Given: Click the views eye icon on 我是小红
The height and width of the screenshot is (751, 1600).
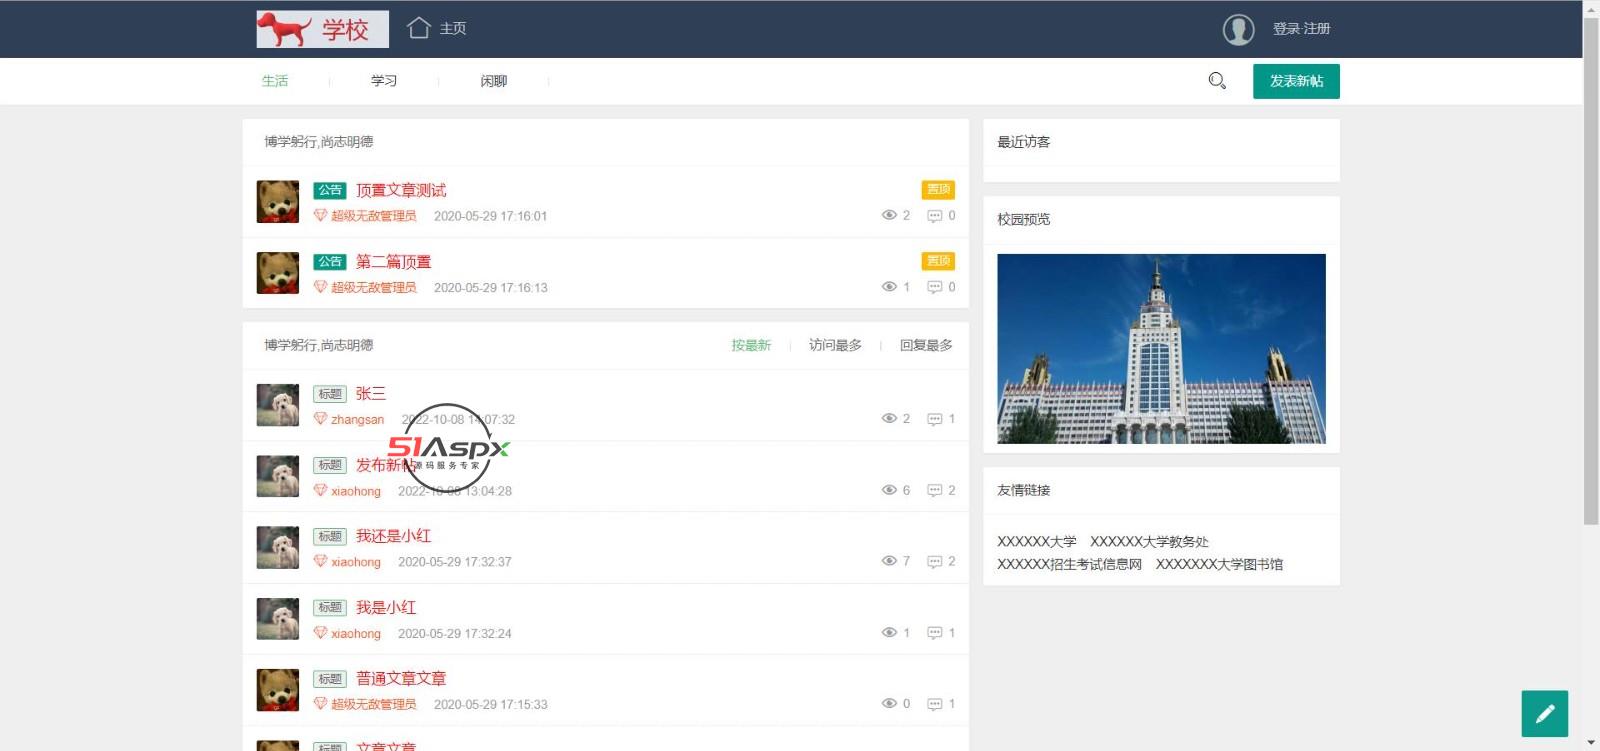Looking at the screenshot, I should point(889,632).
